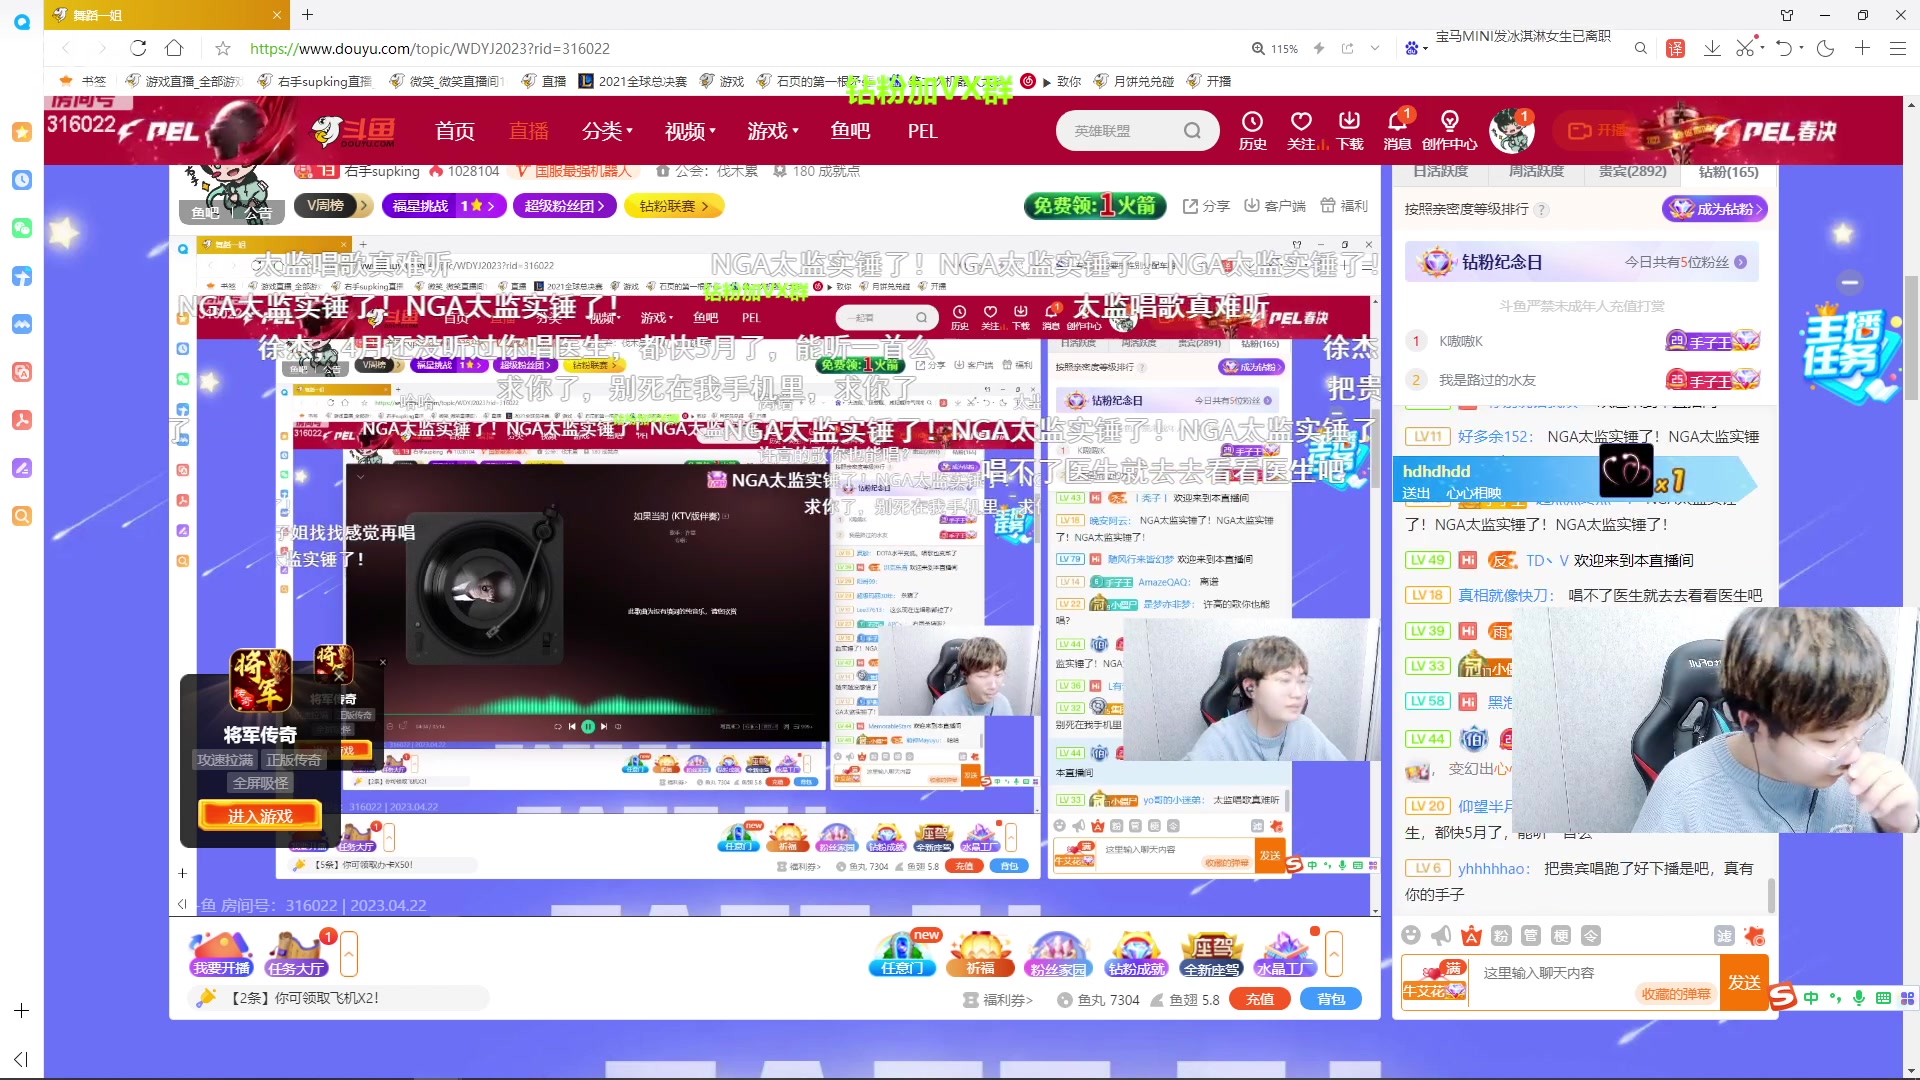Click the 充值 recharge button
1920x1080 pixels.
1259,999
